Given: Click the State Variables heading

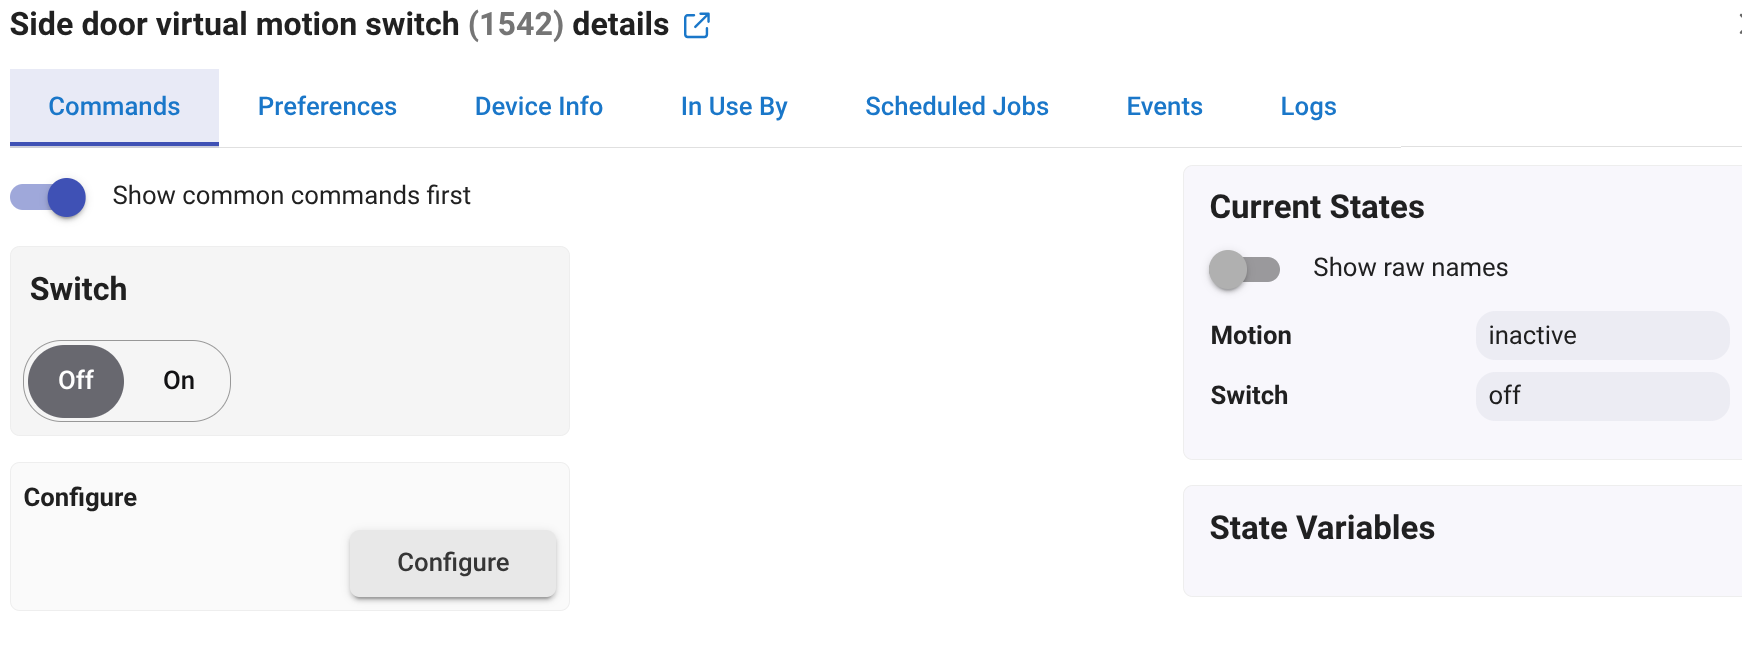Looking at the screenshot, I should tap(1322, 528).
